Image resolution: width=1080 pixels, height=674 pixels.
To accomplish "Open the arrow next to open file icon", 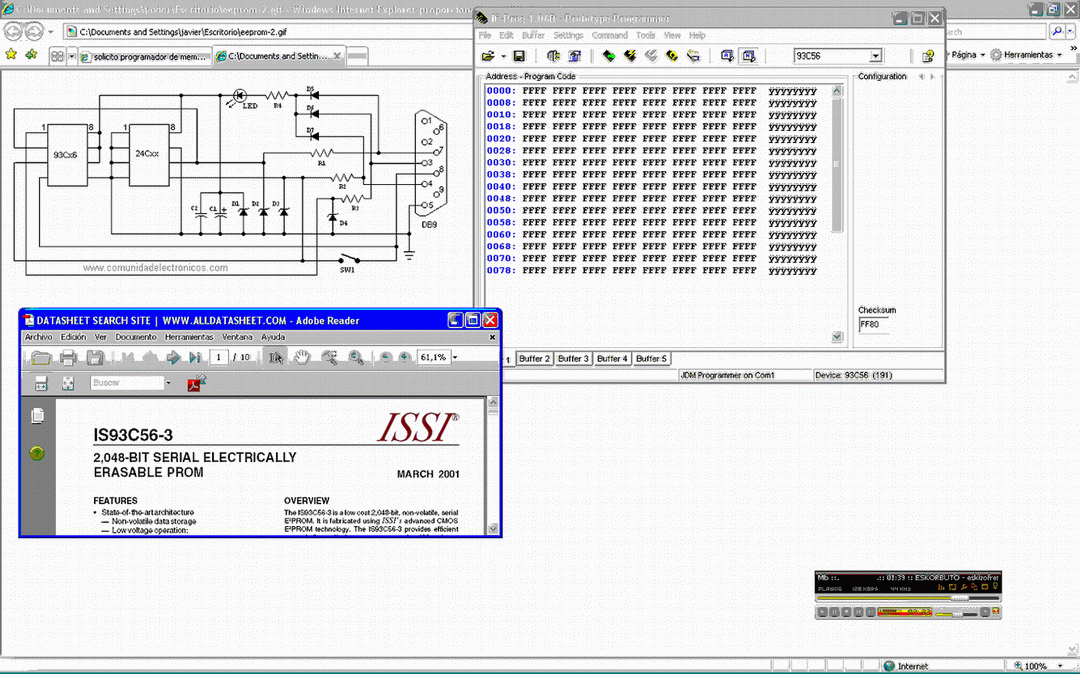I will pos(503,56).
